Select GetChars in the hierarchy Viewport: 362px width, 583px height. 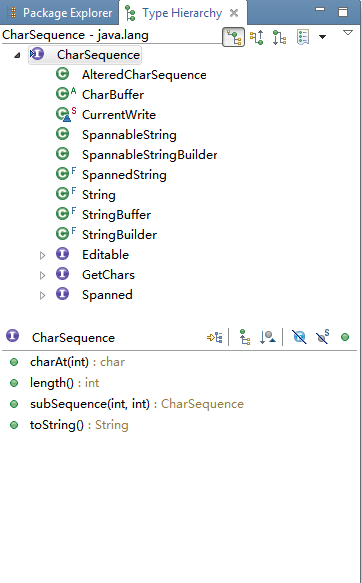coord(108,275)
